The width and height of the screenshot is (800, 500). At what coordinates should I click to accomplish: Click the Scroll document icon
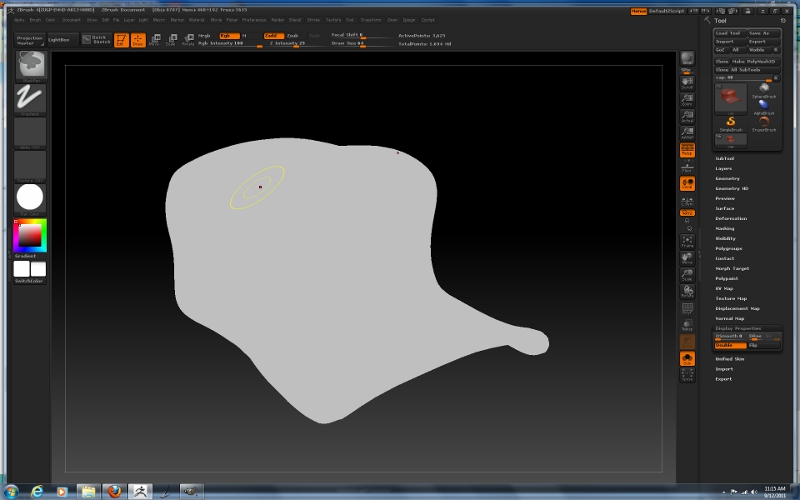[687, 83]
